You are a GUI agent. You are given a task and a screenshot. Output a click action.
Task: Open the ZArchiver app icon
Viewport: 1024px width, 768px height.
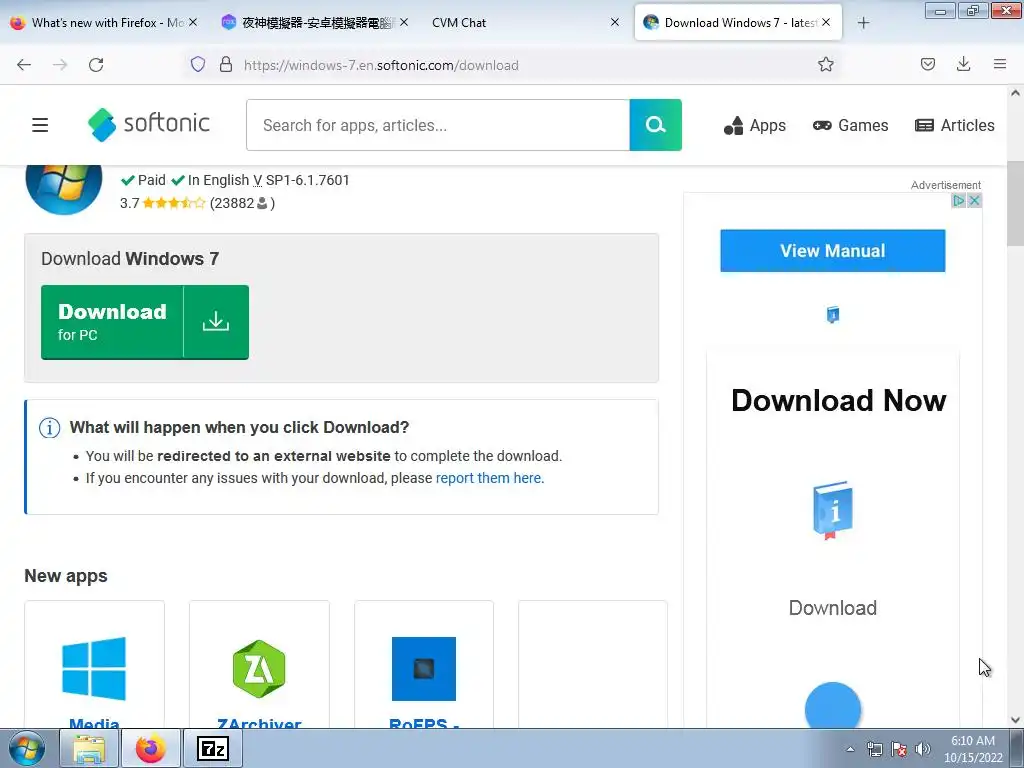tap(259, 669)
